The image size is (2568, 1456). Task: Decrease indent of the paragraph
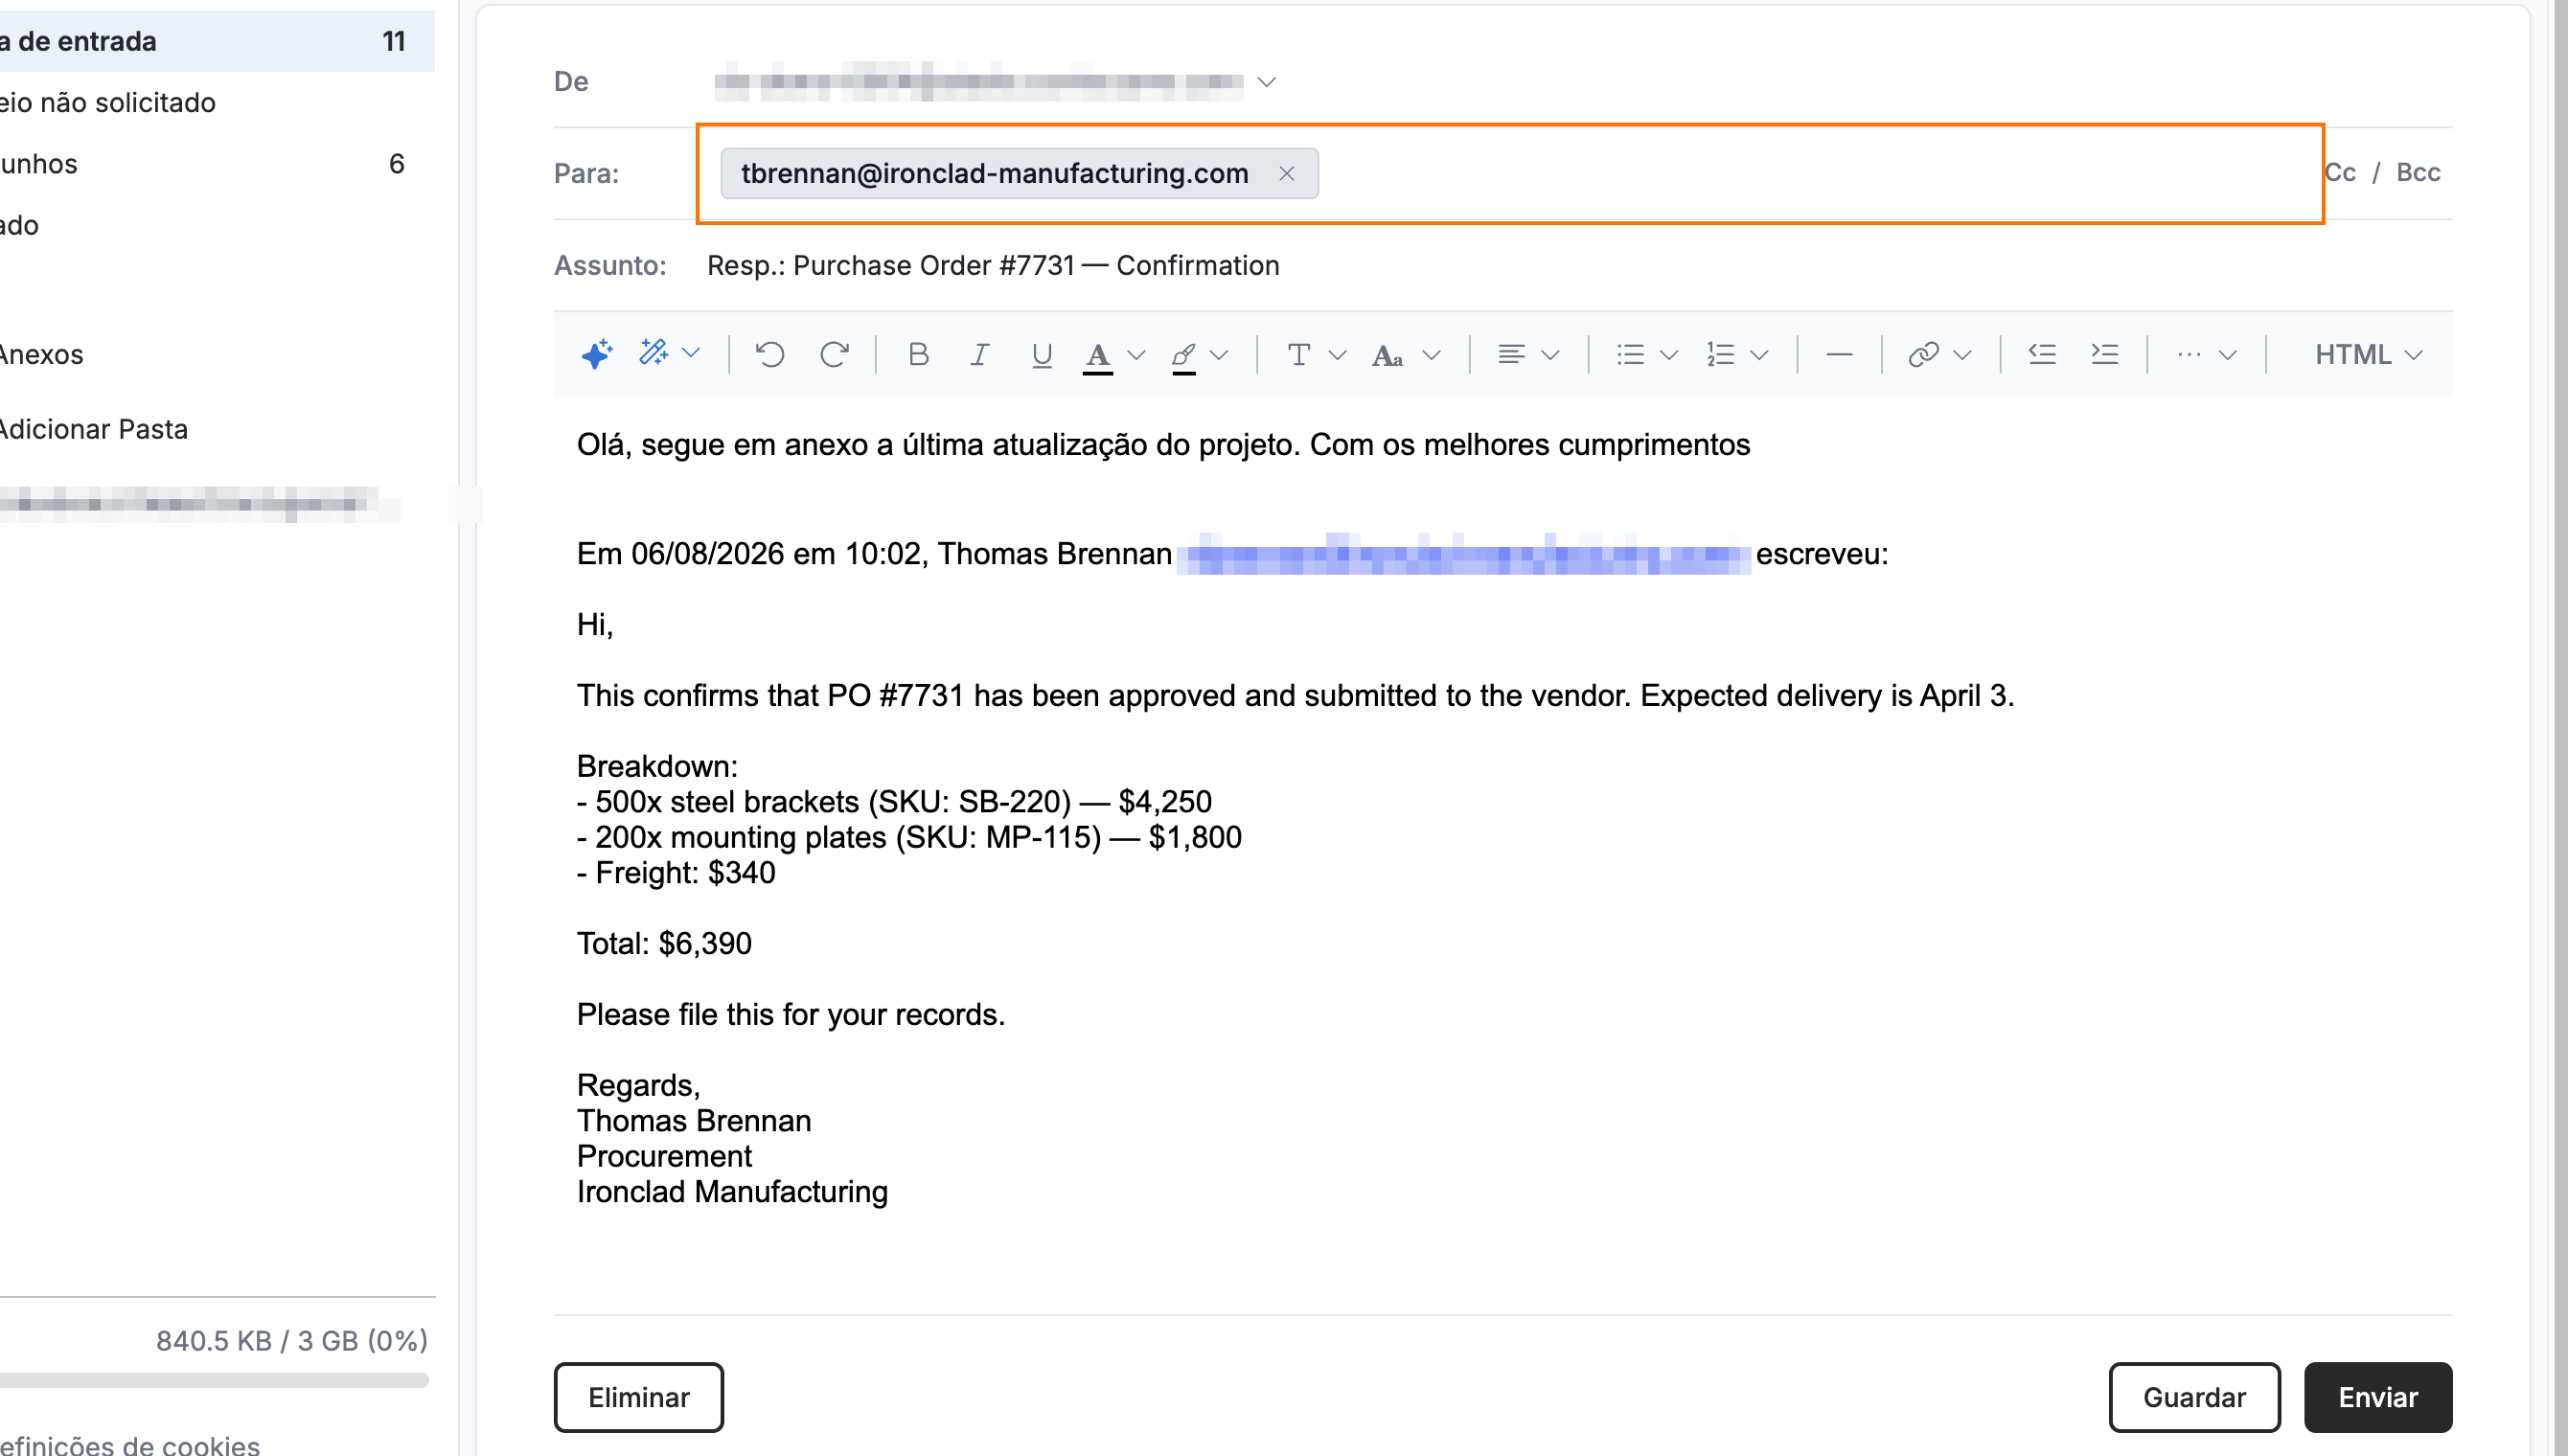[2041, 354]
